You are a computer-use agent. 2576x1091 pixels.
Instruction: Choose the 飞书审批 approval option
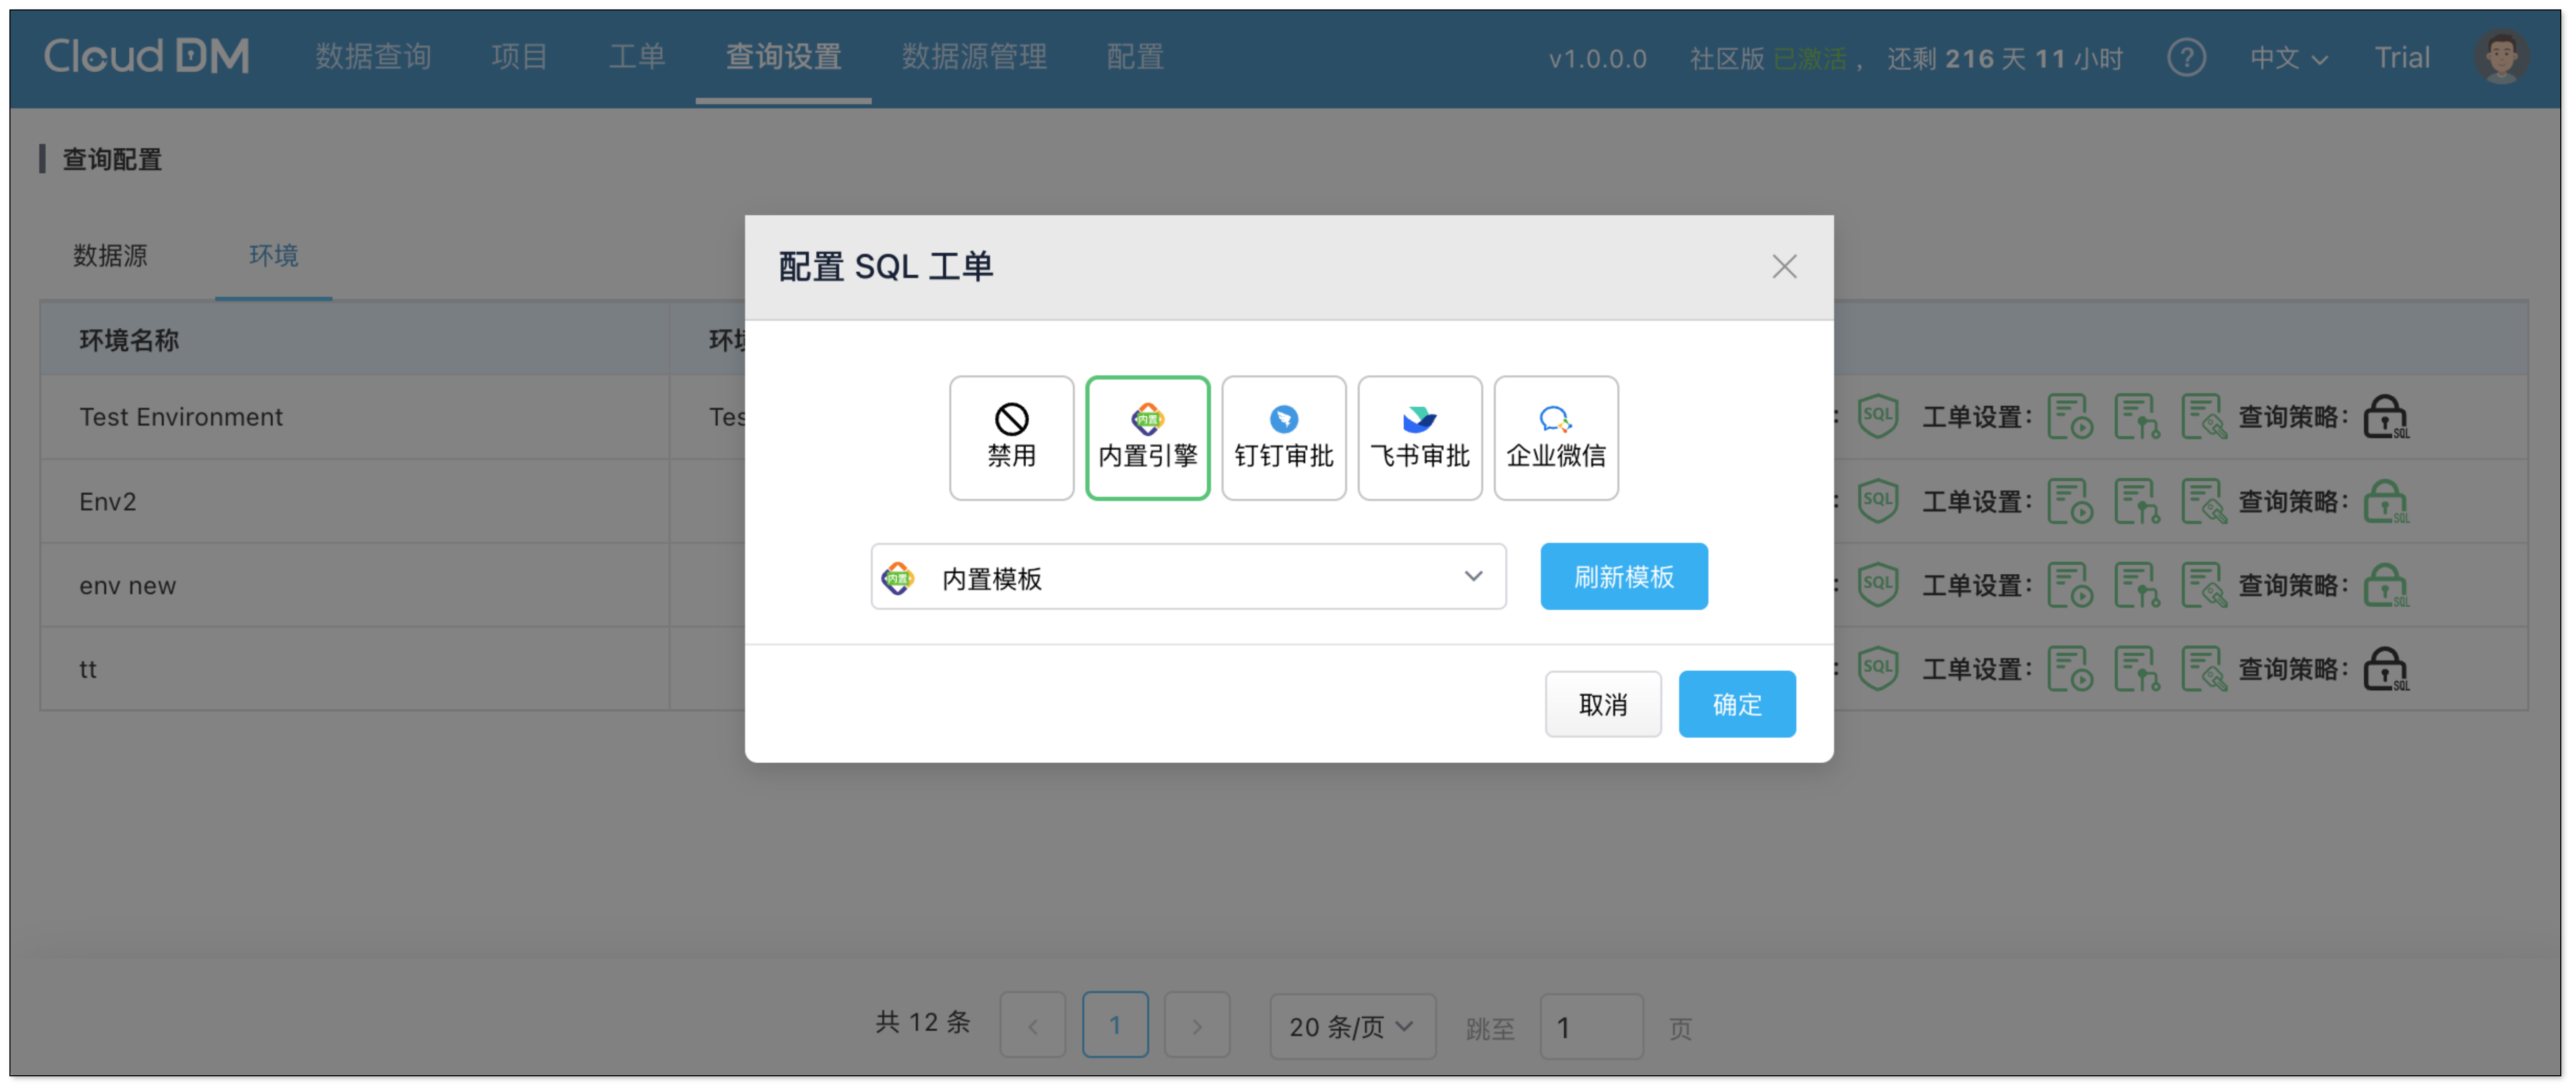1419,437
